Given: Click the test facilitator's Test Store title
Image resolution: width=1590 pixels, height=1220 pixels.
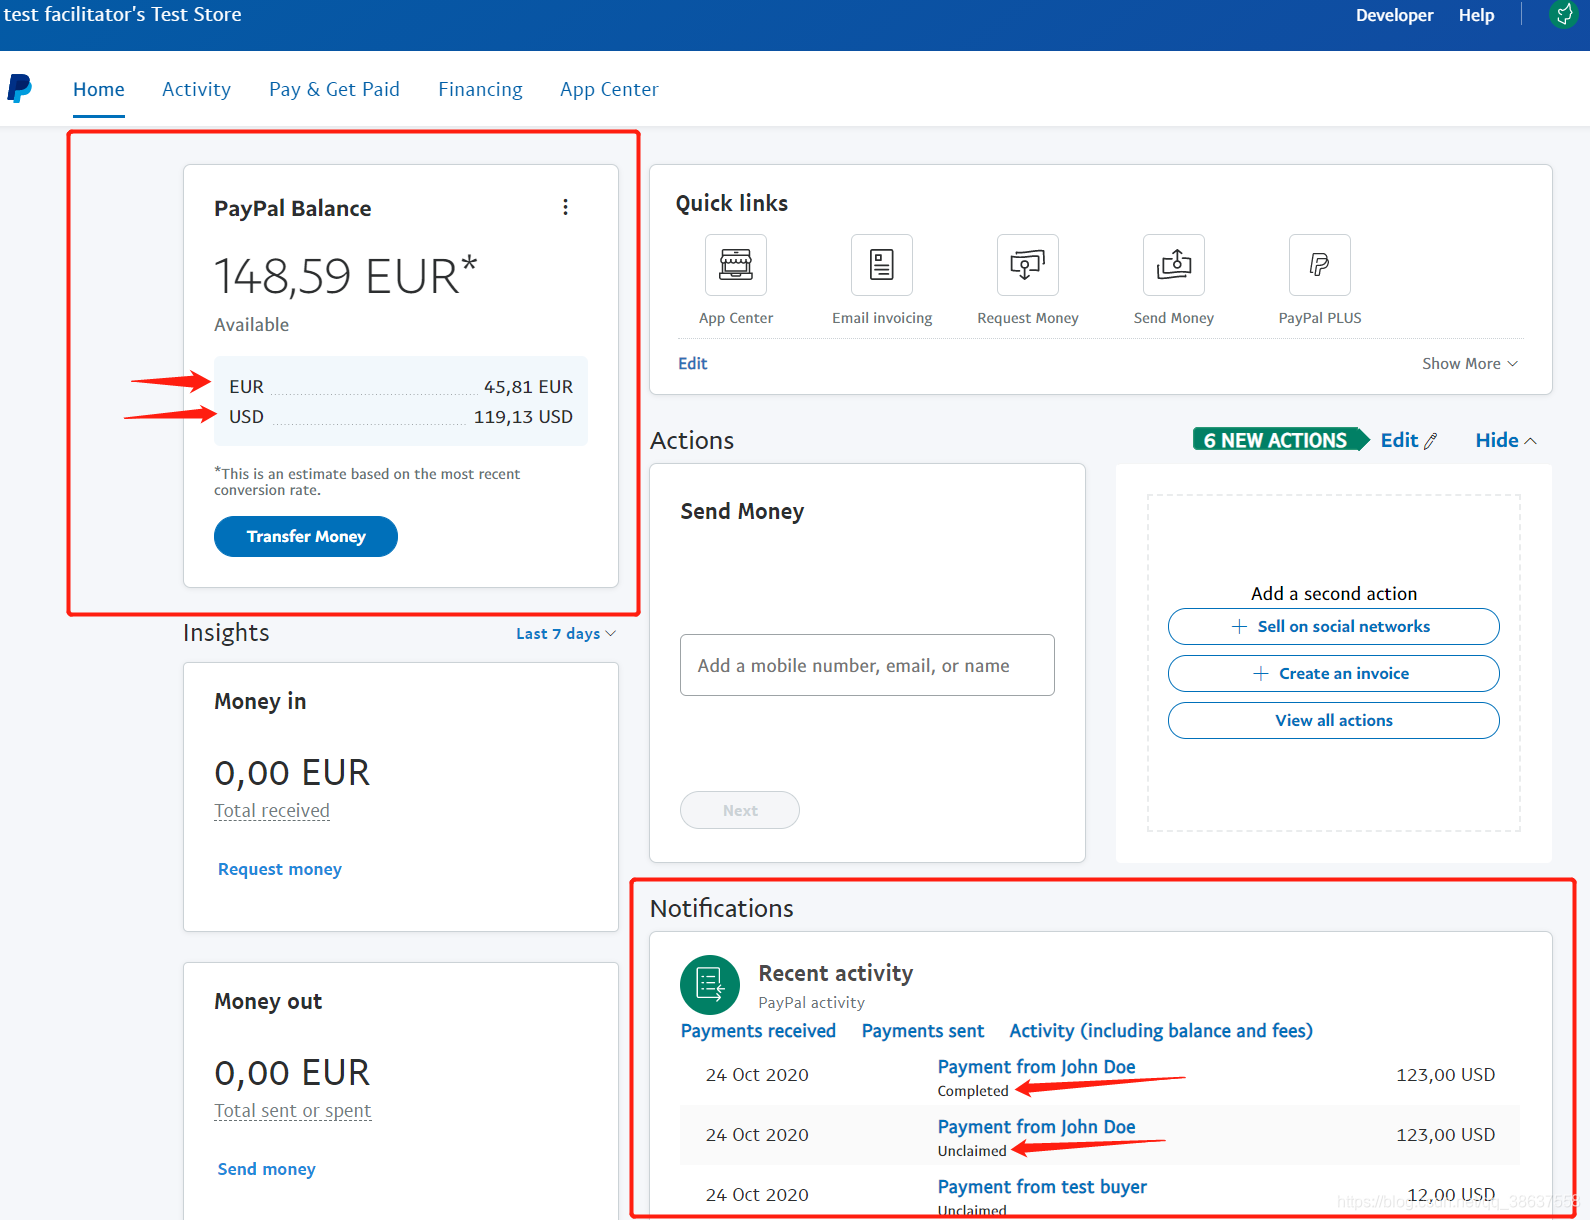Looking at the screenshot, I should coord(123,14).
